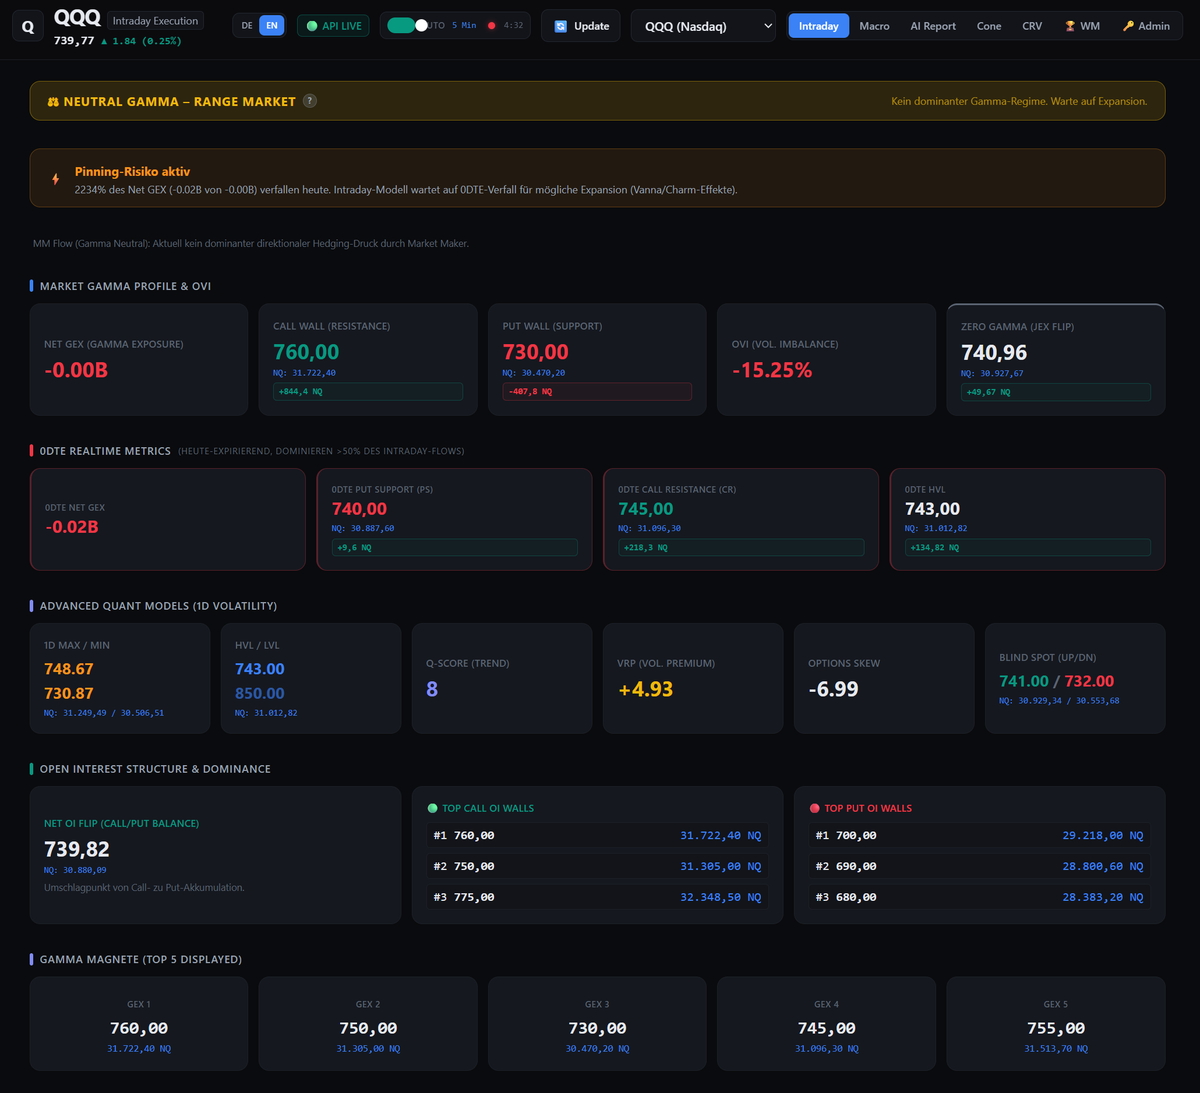The height and width of the screenshot is (1093, 1200).
Task: Click the Put Wall value 730,00
Action: (535, 352)
